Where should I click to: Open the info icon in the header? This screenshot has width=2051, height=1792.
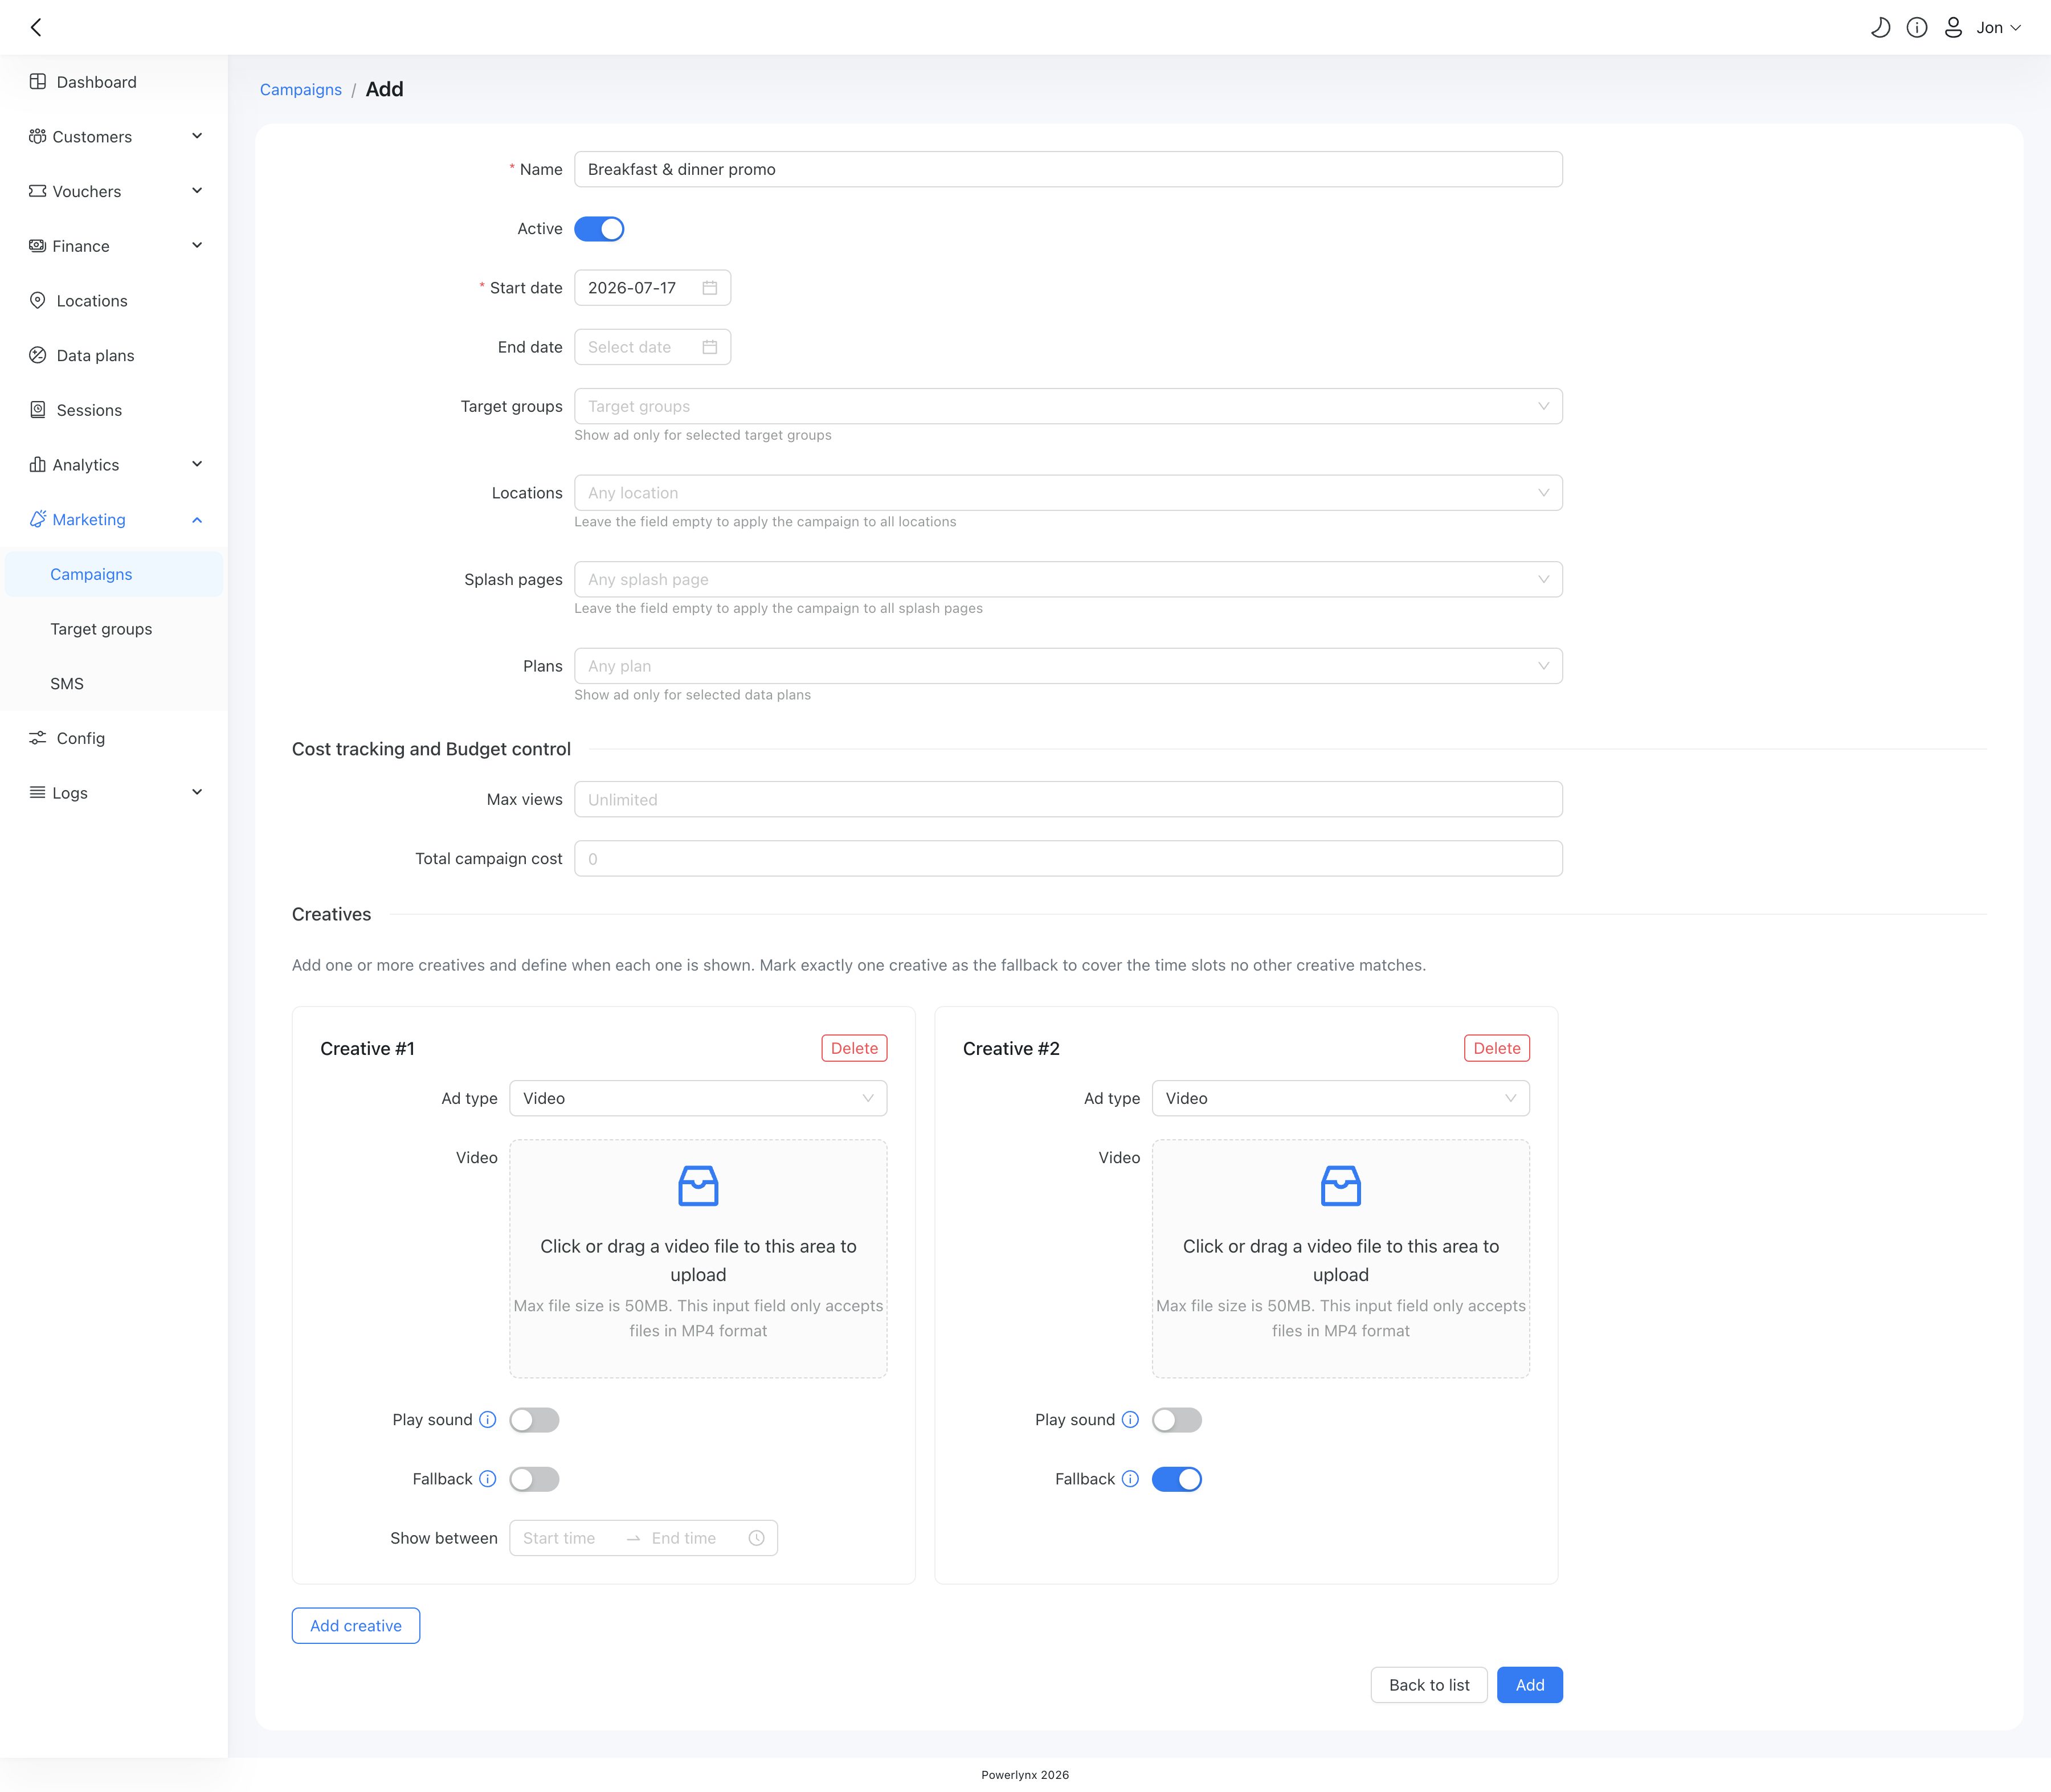point(1916,27)
